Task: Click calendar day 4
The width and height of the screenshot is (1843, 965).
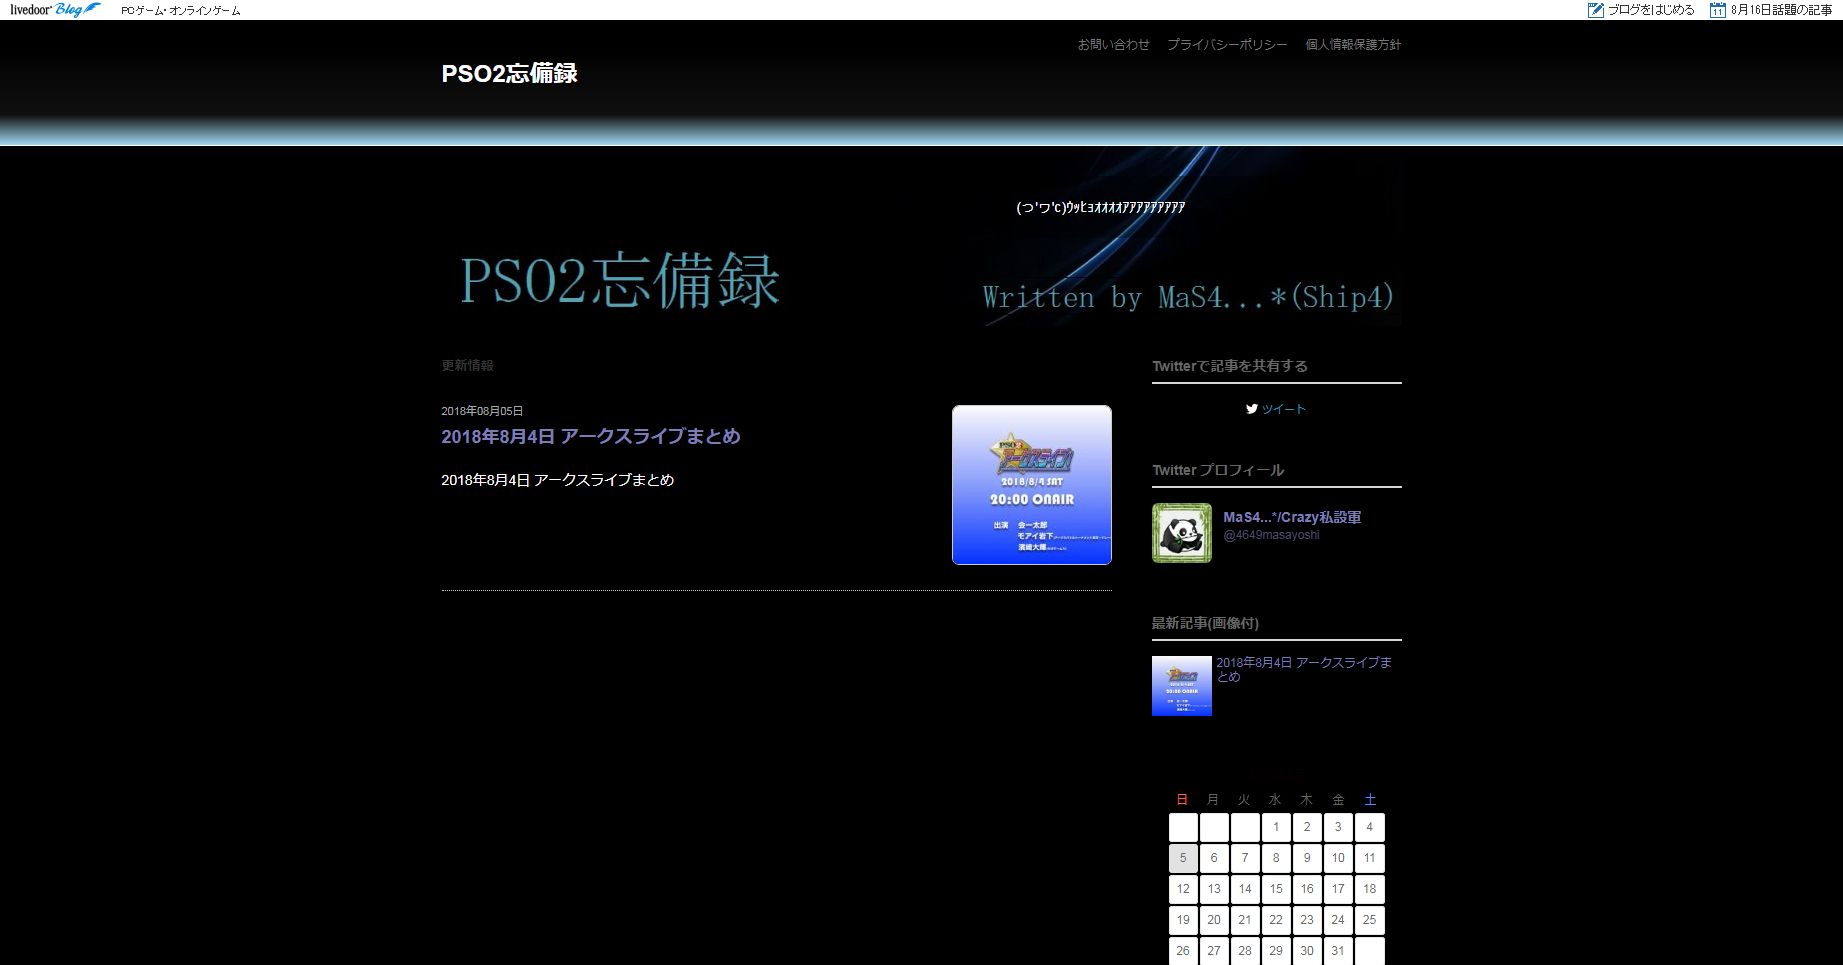Action: pyautogui.click(x=1370, y=827)
